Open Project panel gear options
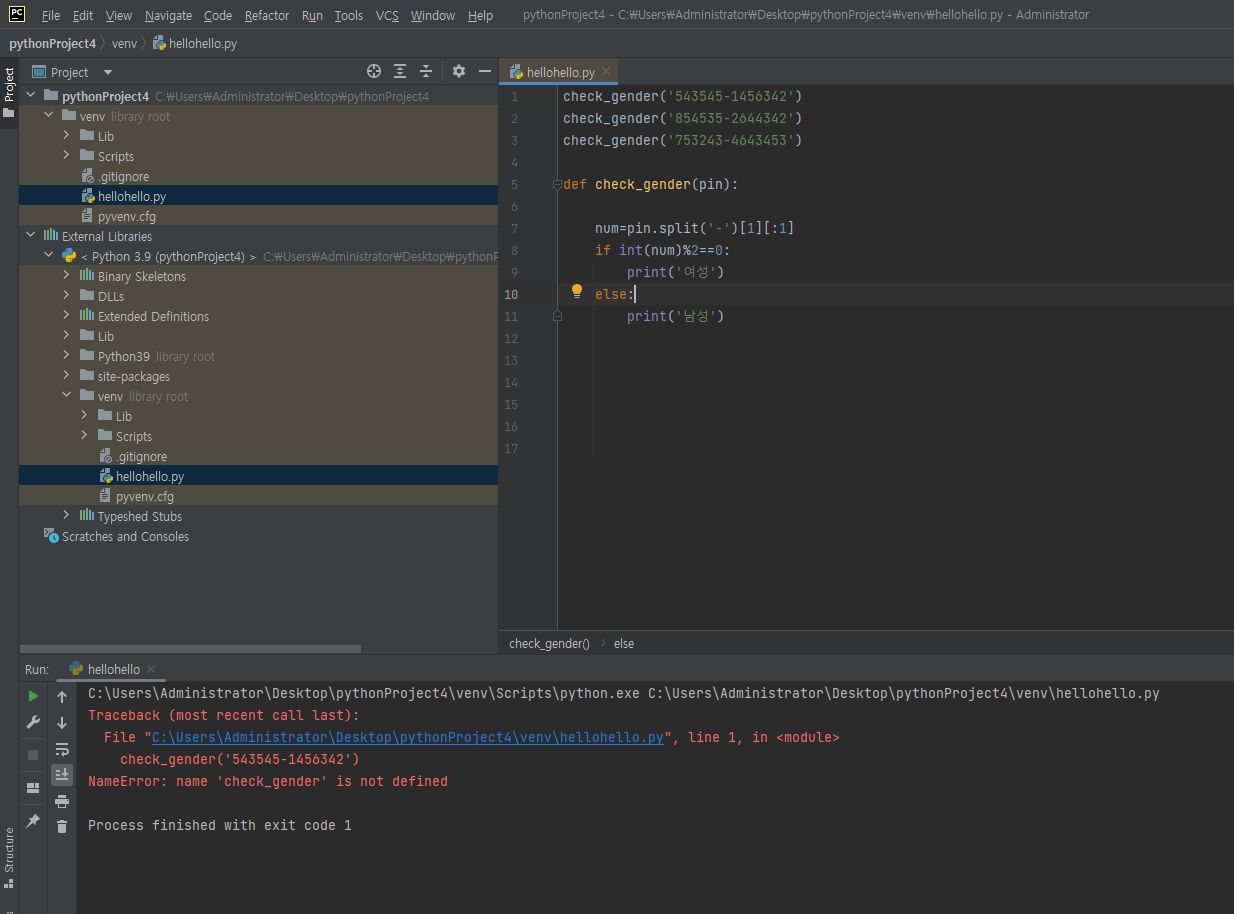 pos(459,71)
